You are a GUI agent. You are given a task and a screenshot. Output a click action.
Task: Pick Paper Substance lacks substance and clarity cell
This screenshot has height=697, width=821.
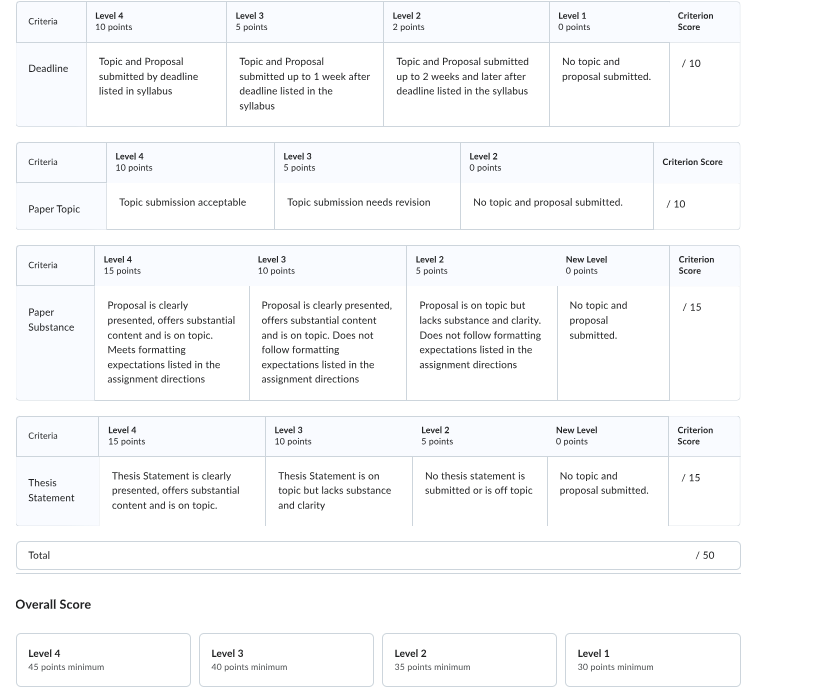[x=482, y=343]
